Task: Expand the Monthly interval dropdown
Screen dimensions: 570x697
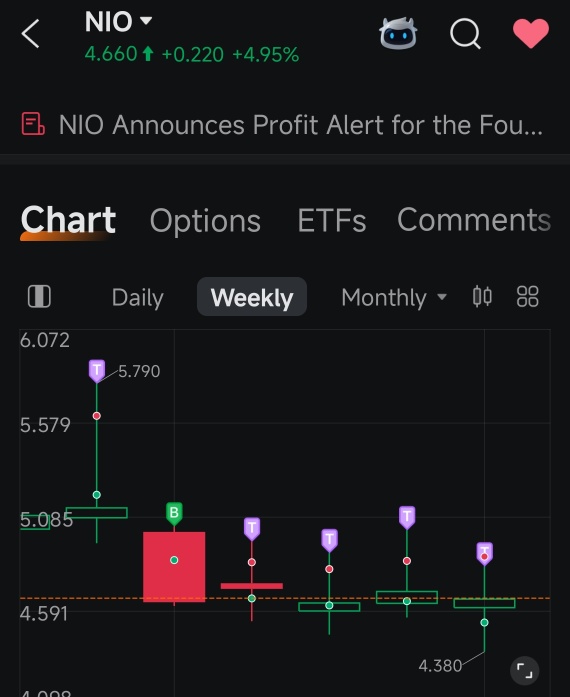Action: point(394,297)
